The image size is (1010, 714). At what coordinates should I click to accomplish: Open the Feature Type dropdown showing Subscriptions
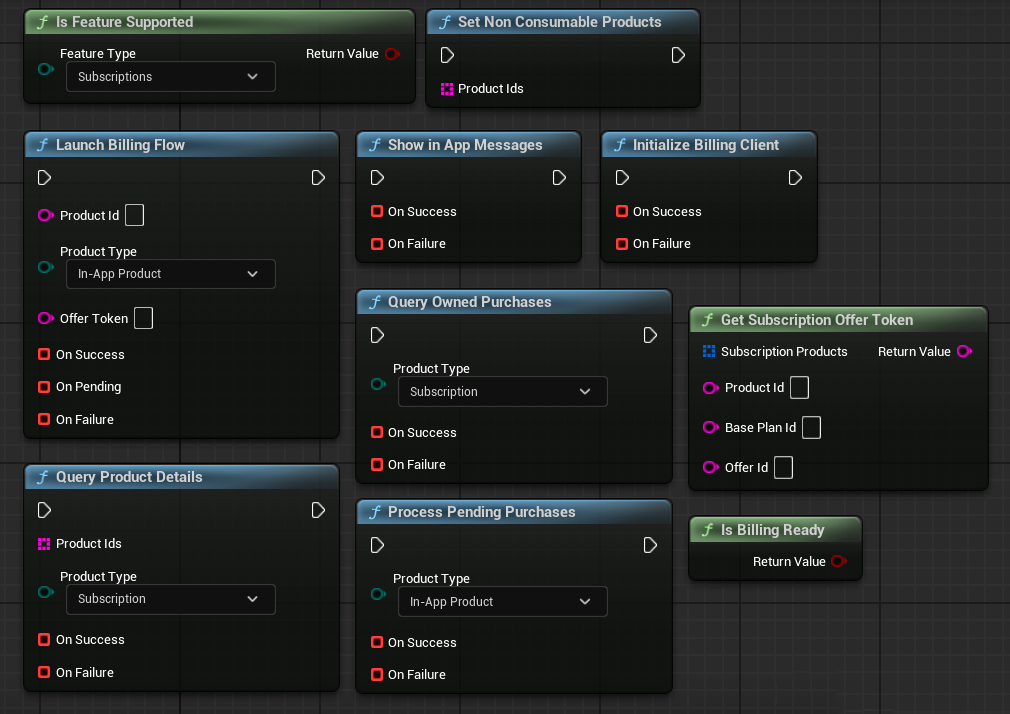coord(170,77)
